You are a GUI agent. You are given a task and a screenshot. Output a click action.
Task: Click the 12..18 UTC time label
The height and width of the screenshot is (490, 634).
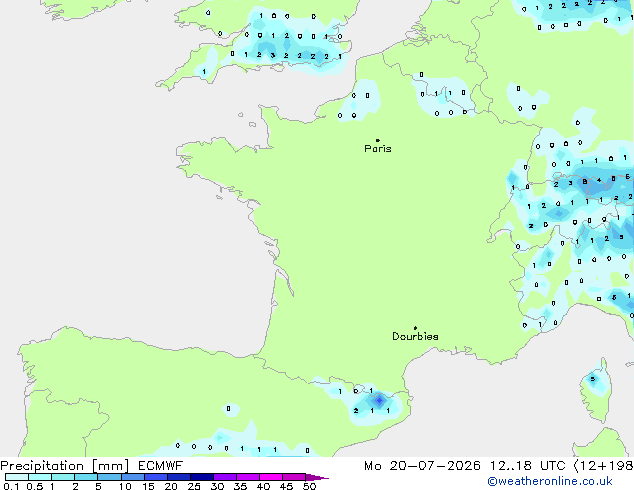[x=527, y=466]
